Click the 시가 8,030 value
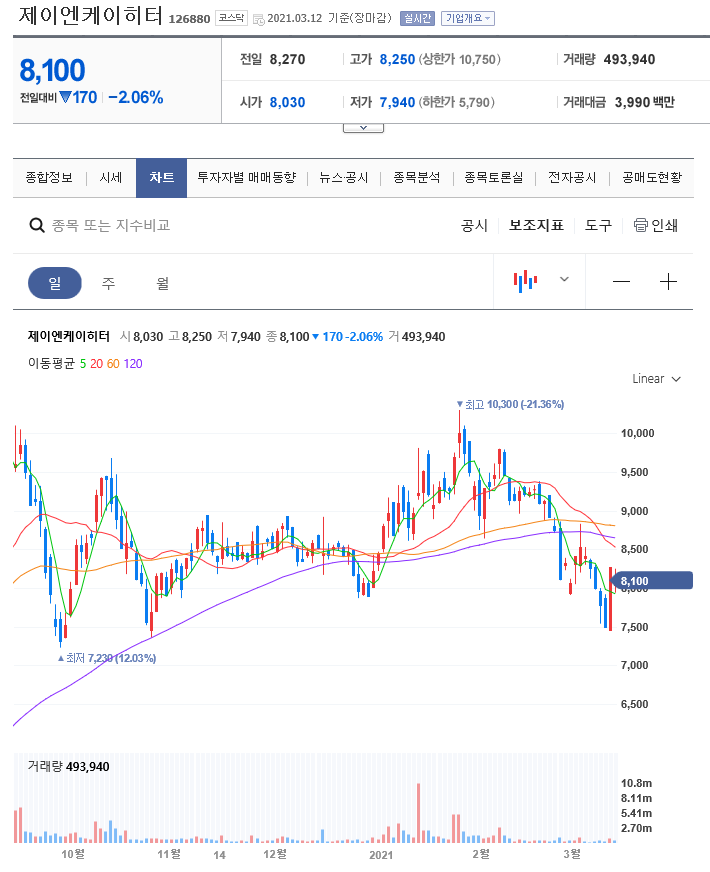The height and width of the screenshot is (872, 710). pyautogui.click(x=287, y=102)
